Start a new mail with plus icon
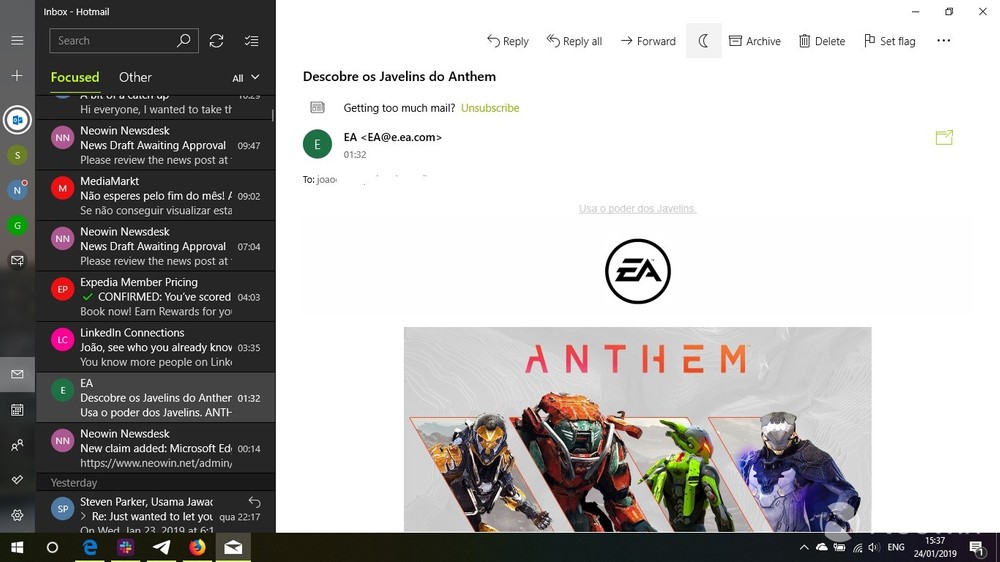Image resolution: width=1000 pixels, height=562 pixels. 17,75
